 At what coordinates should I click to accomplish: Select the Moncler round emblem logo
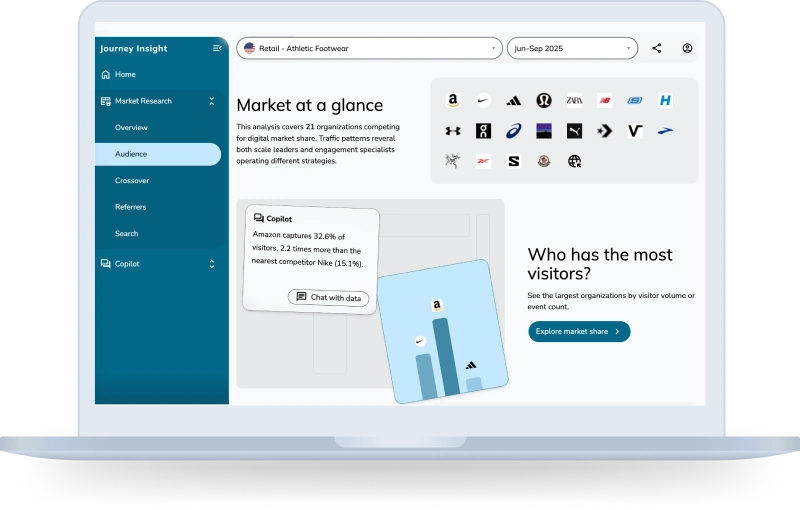click(544, 161)
